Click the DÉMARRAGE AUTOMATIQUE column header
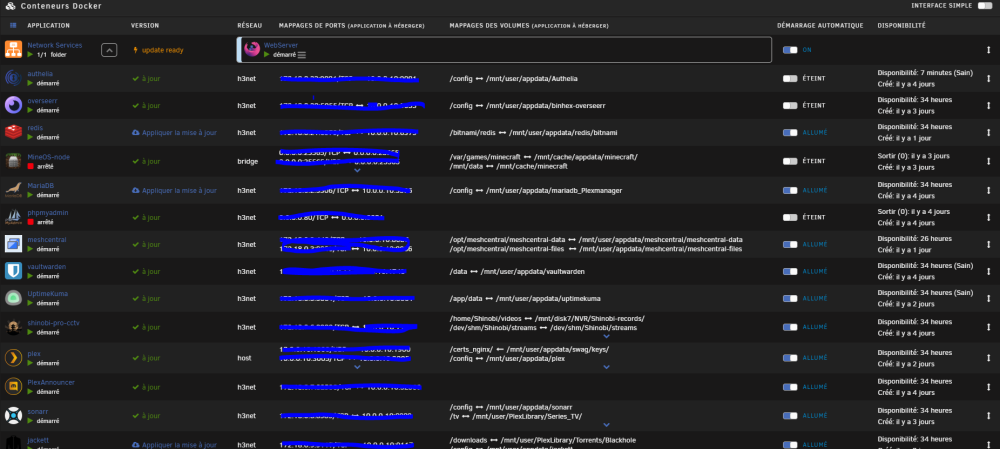Image resolution: width=1000 pixels, height=449 pixels. point(820,26)
